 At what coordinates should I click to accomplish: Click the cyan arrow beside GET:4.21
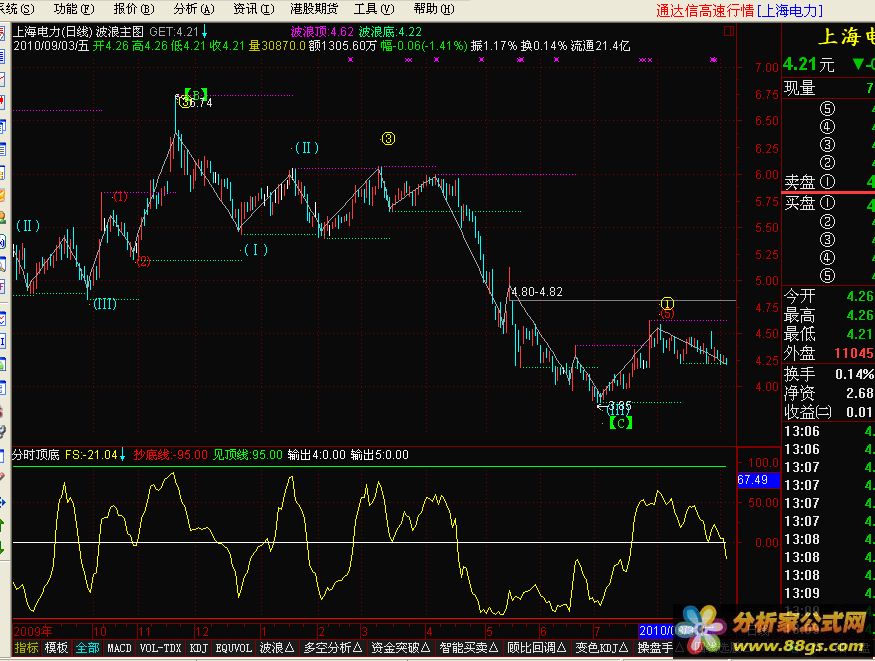click(x=205, y=31)
